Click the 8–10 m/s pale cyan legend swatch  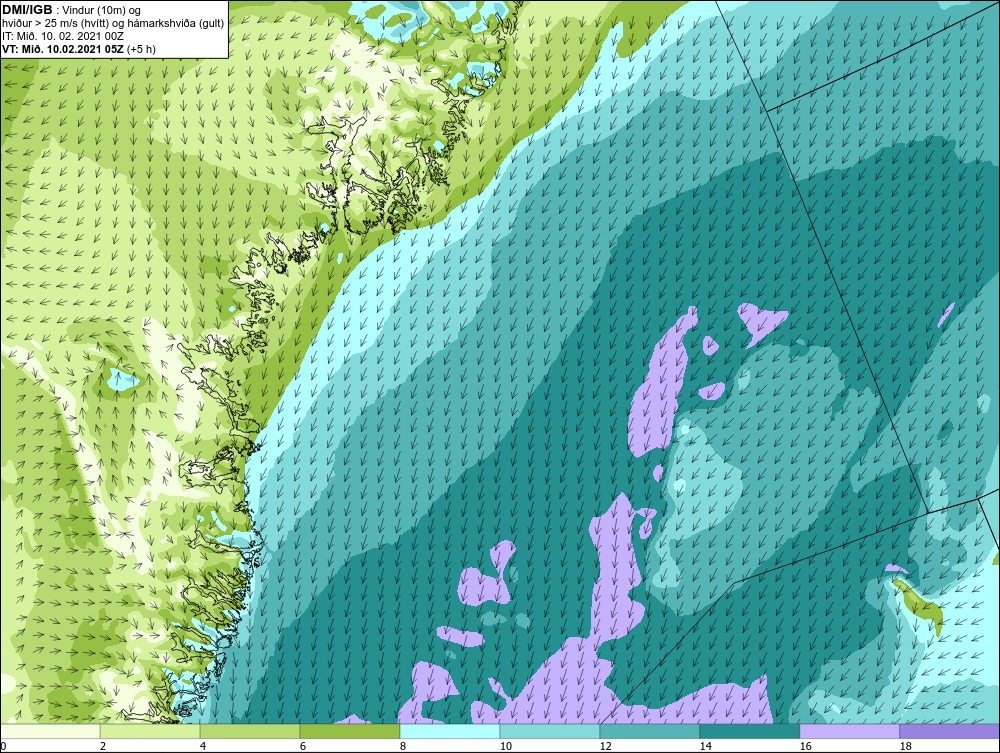coord(450,731)
